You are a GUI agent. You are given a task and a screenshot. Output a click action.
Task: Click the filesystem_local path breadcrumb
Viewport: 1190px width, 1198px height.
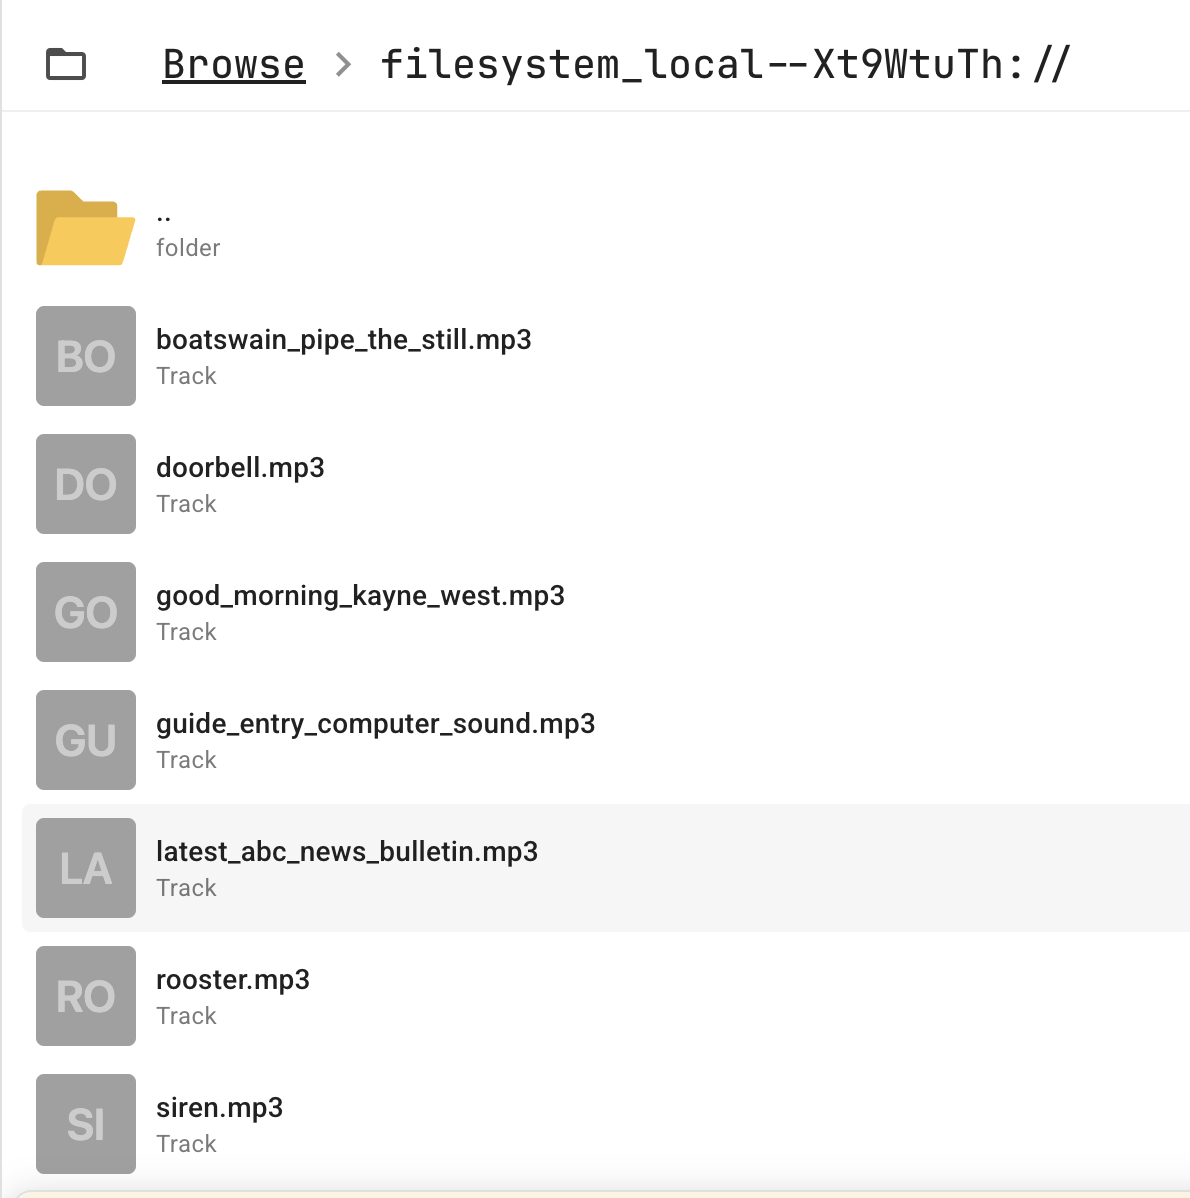click(725, 65)
